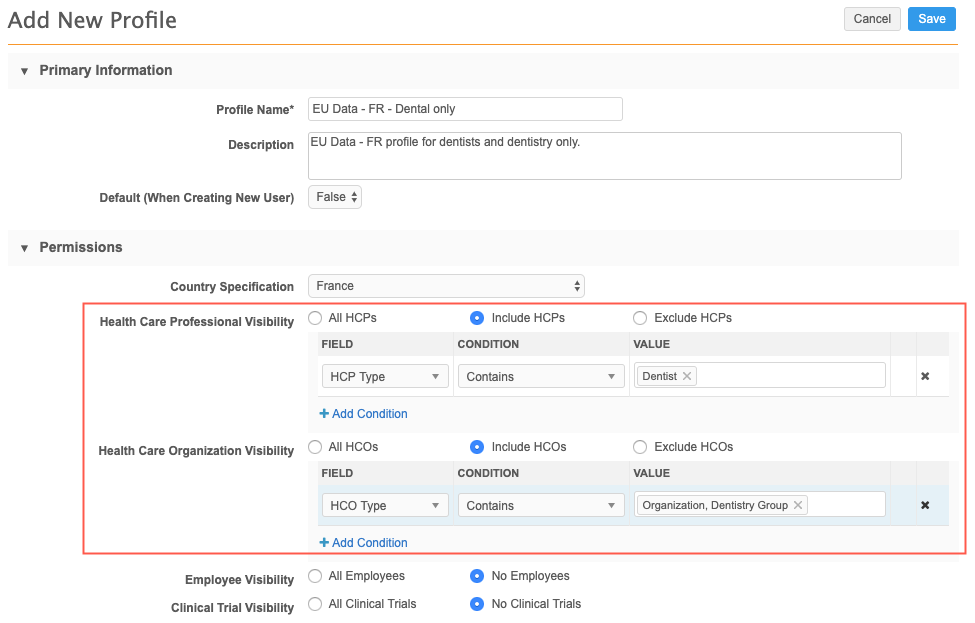Collapse the Primary Information section

25,71
